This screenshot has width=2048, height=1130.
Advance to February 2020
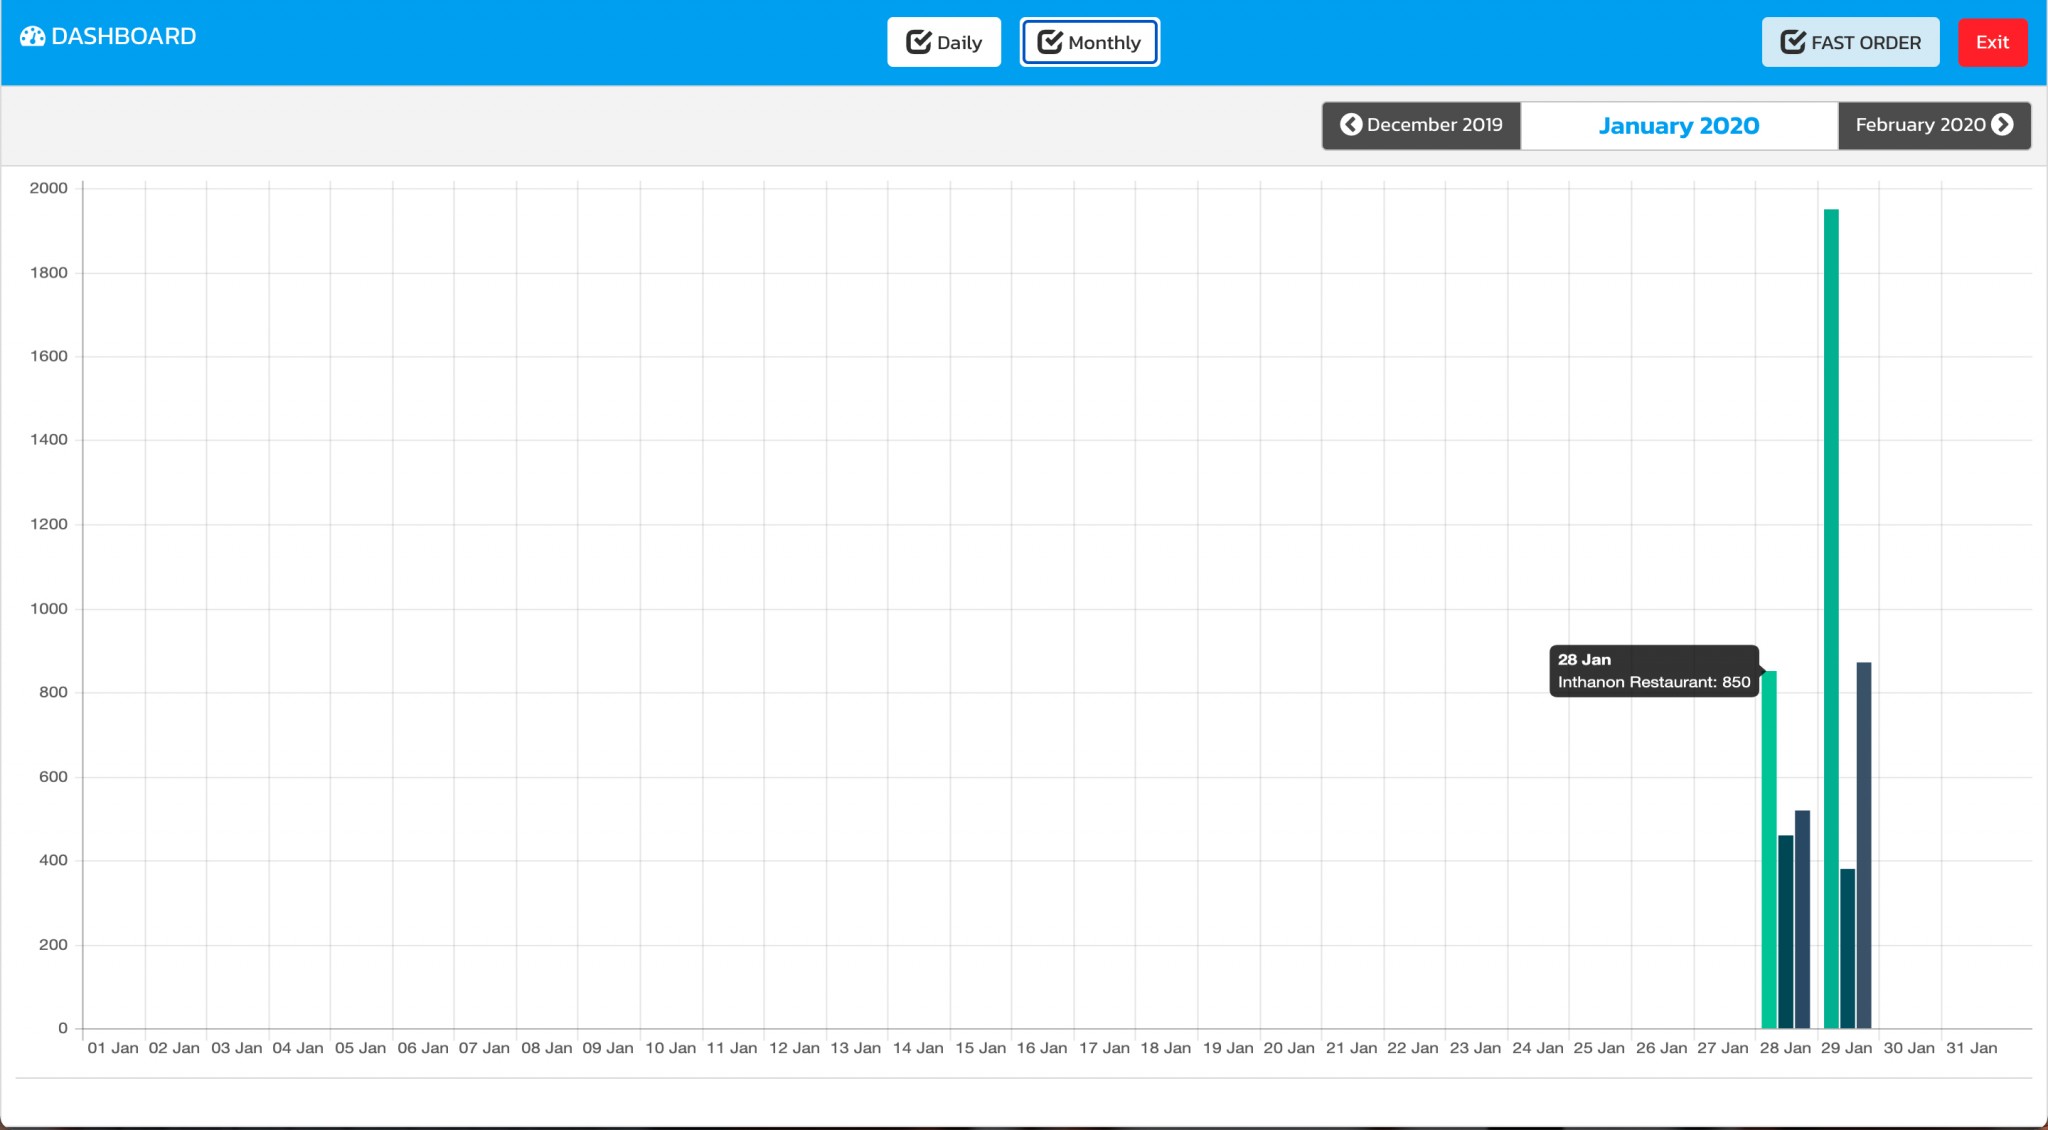point(1934,125)
